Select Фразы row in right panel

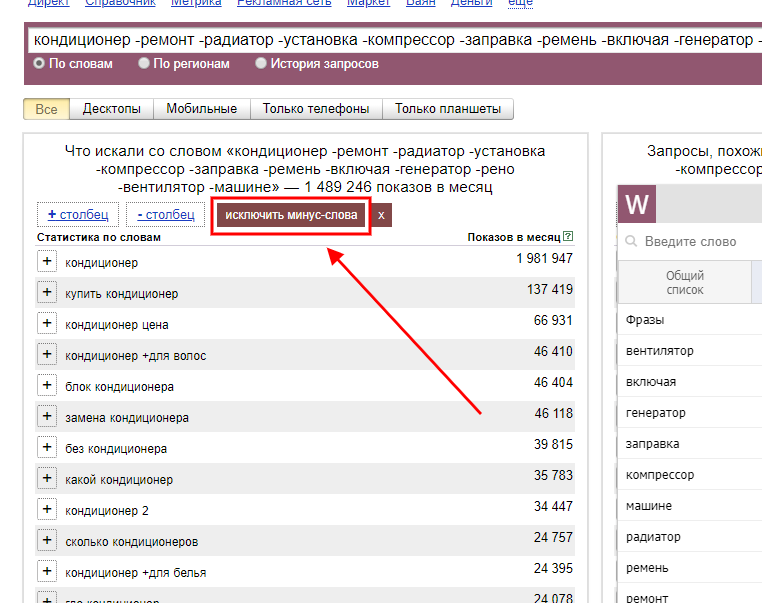tap(690, 320)
